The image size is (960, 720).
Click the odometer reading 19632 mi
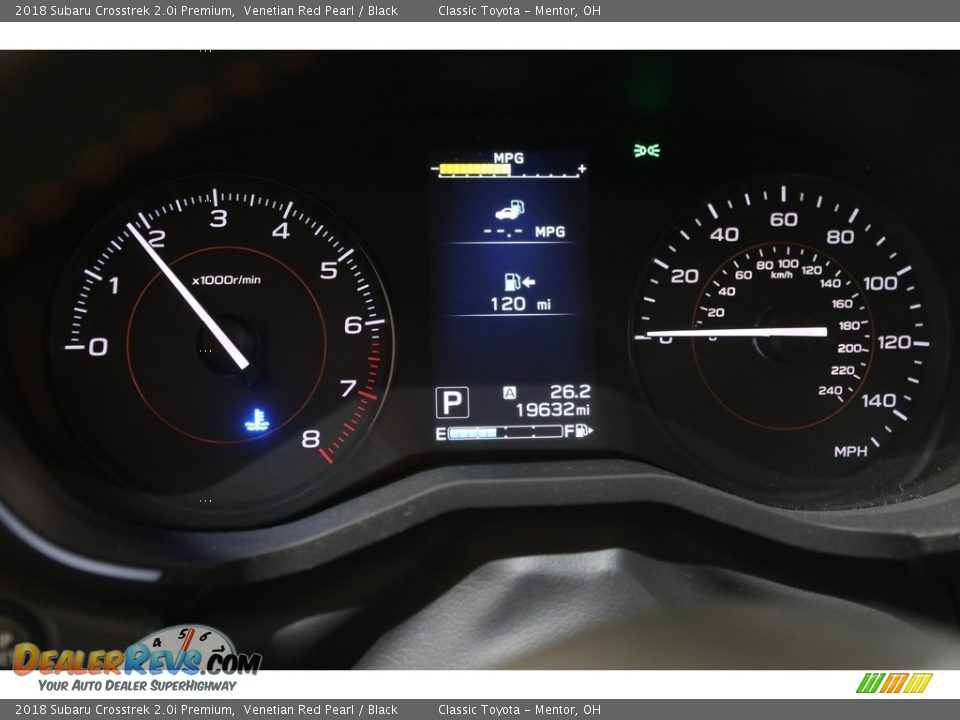click(552, 410)
